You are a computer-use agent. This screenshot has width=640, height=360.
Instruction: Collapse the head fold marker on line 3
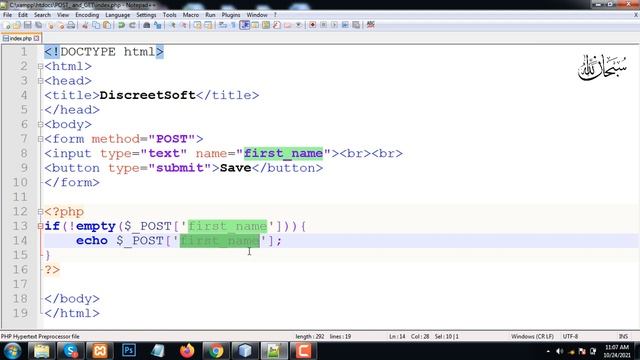[40, 81]
